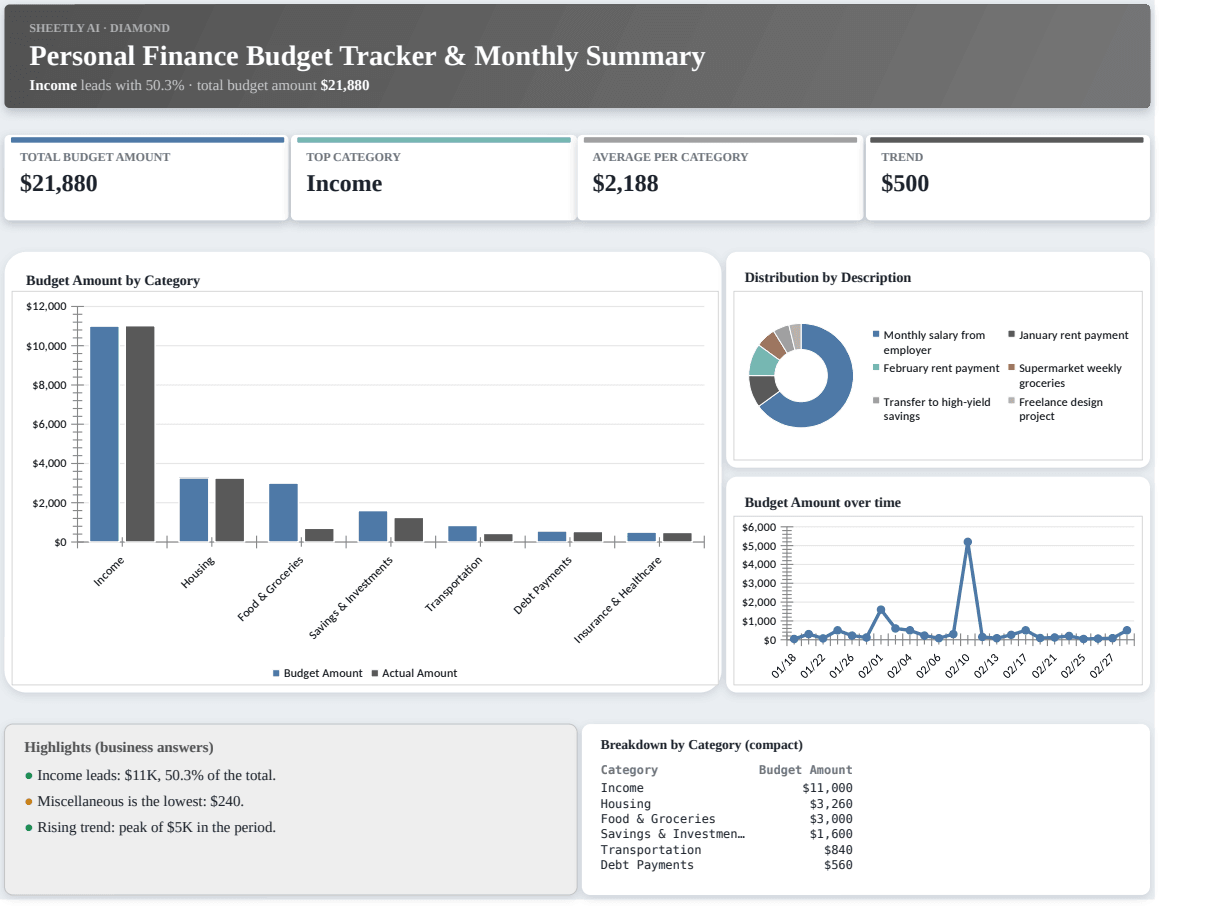
Task: Click the blue Housing budget bar
Action: pyautogui.click(x=194, y=510)
